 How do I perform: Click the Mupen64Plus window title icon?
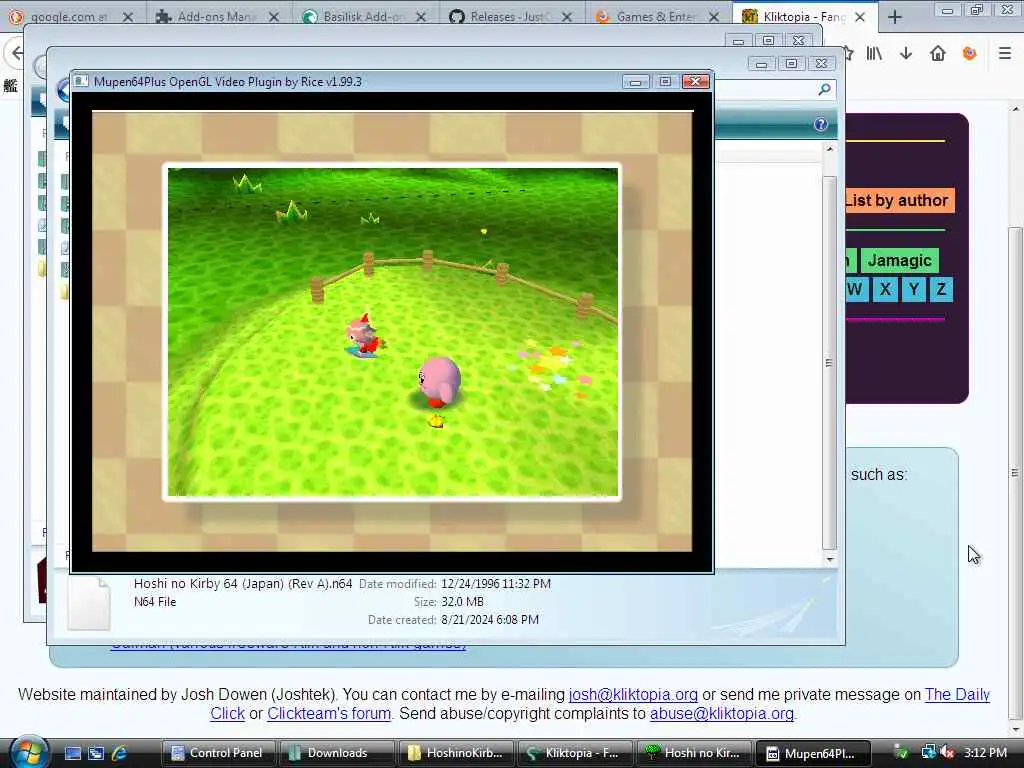point(81,82)
